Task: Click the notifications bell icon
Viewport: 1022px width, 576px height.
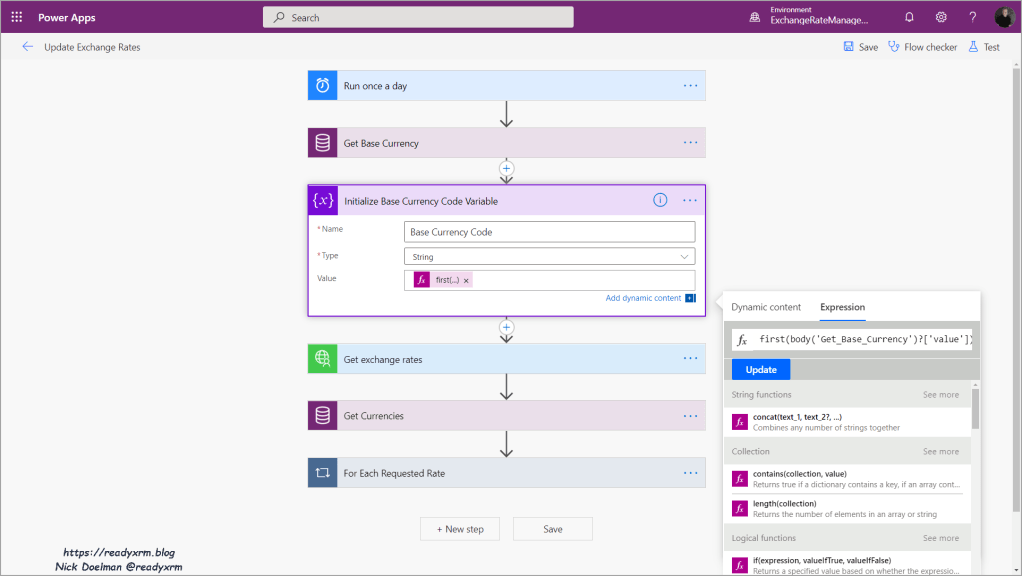Action: click(909, 17)
